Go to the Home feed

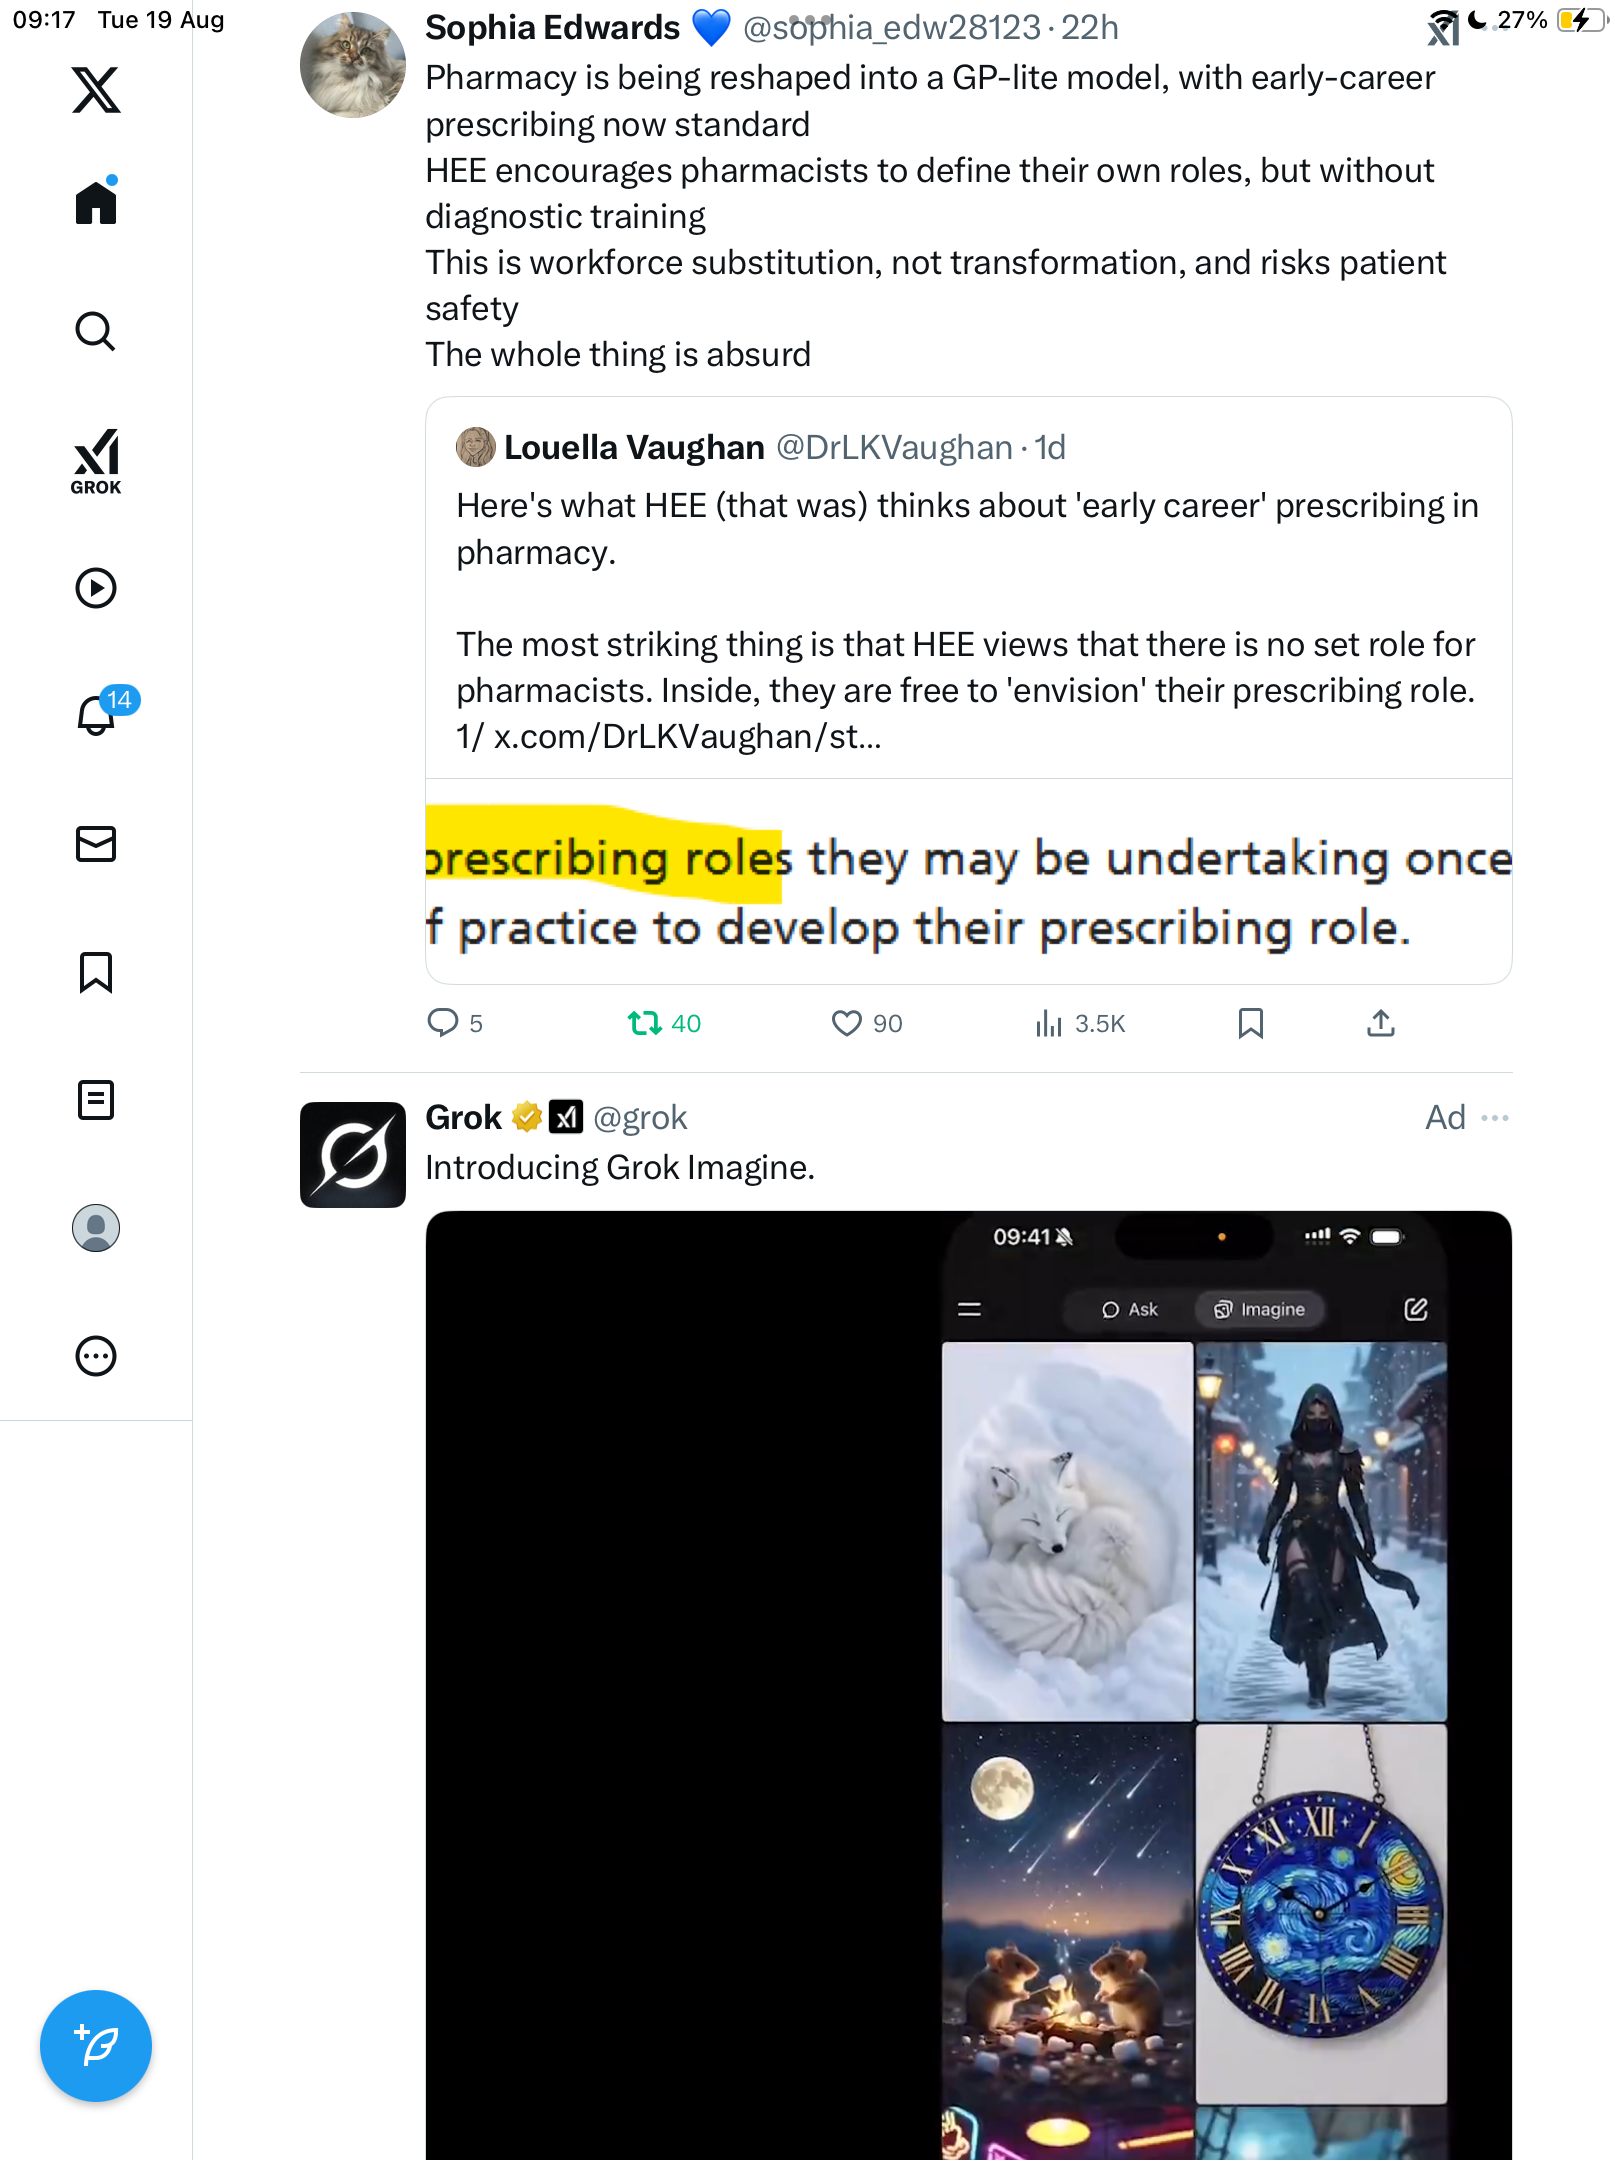click(96, 203)
